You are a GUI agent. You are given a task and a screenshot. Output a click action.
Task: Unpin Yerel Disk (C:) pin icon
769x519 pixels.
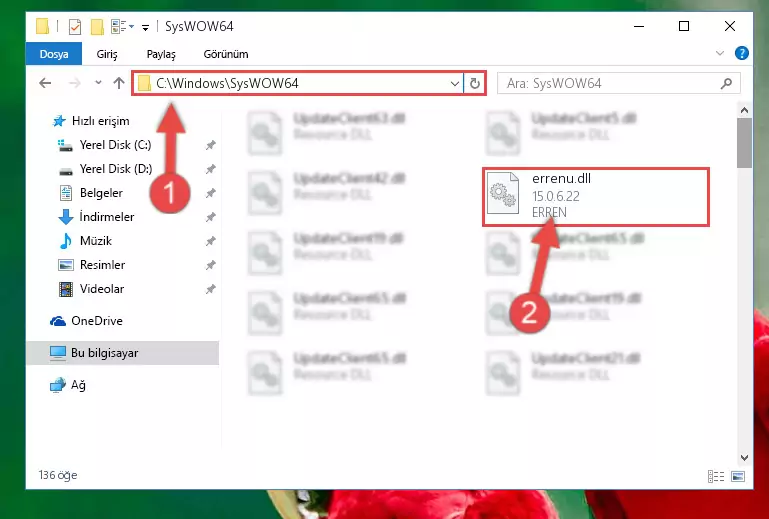tap(210, 145)
